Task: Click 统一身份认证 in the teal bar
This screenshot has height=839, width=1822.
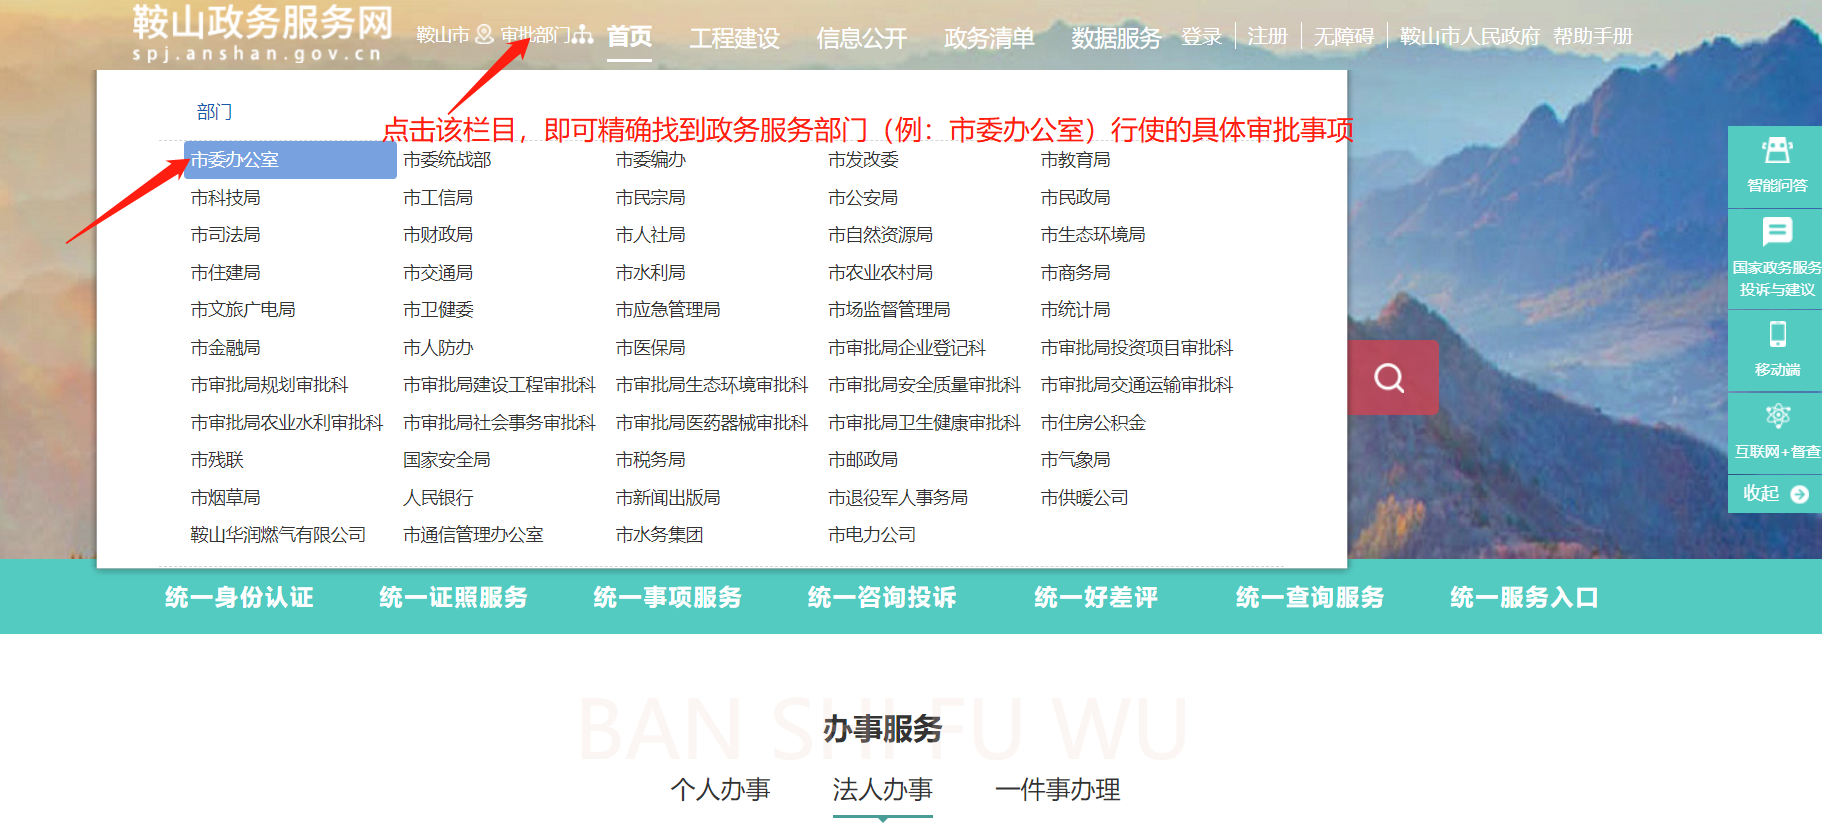Action: (x=239, y=597)
